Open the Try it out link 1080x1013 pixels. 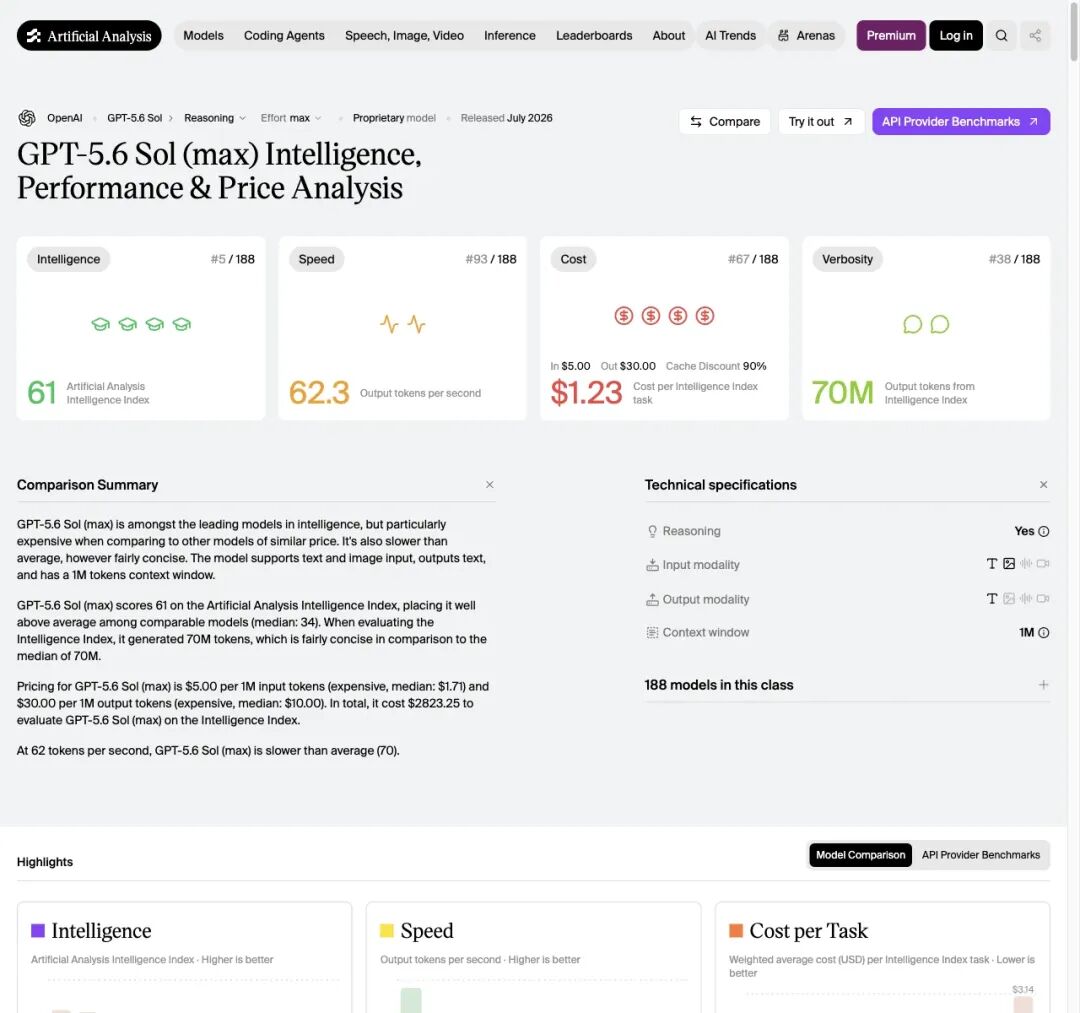(x=820, y=122)
